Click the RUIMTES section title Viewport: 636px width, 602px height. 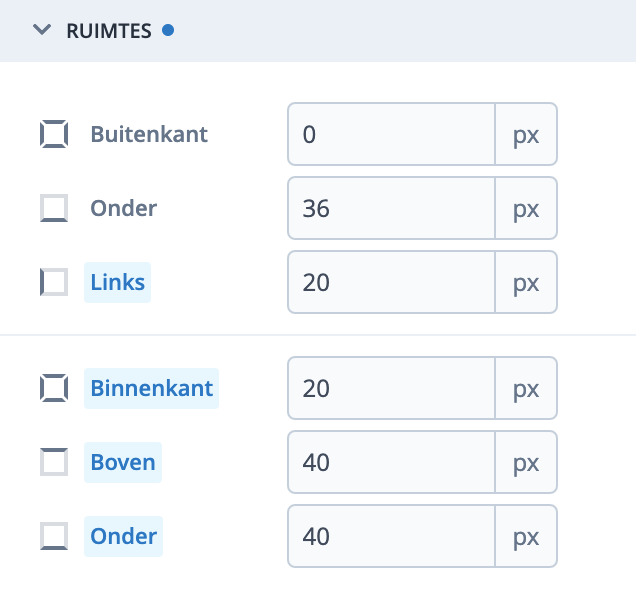pos(108,30)
